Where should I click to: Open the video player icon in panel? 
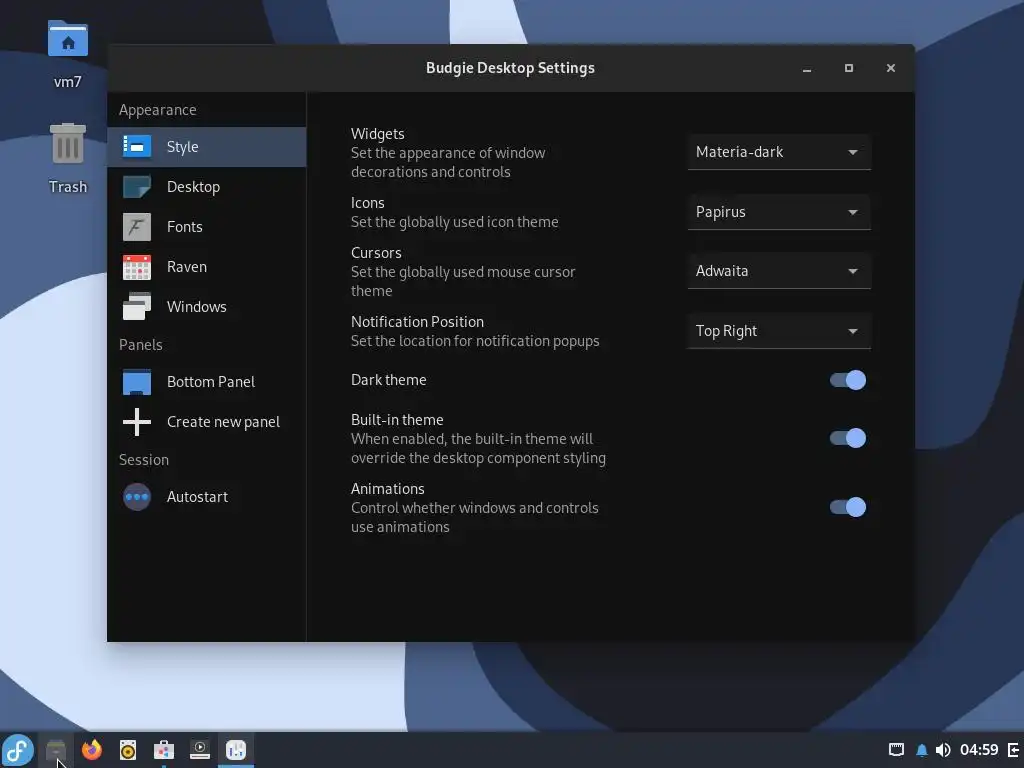pos(200,750)
